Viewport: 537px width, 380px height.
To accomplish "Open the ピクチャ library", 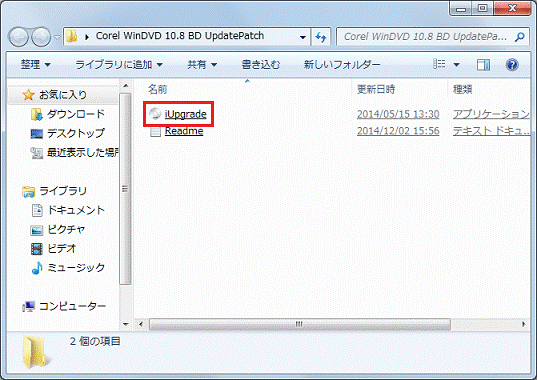I will pos(66,229).
